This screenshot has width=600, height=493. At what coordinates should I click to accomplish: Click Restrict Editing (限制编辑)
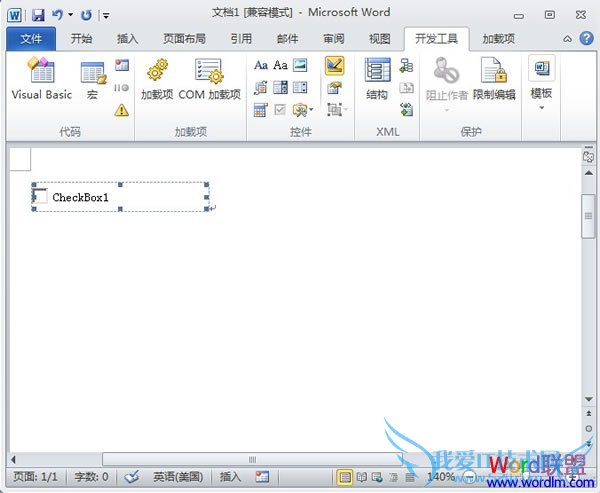coord(494,79)
